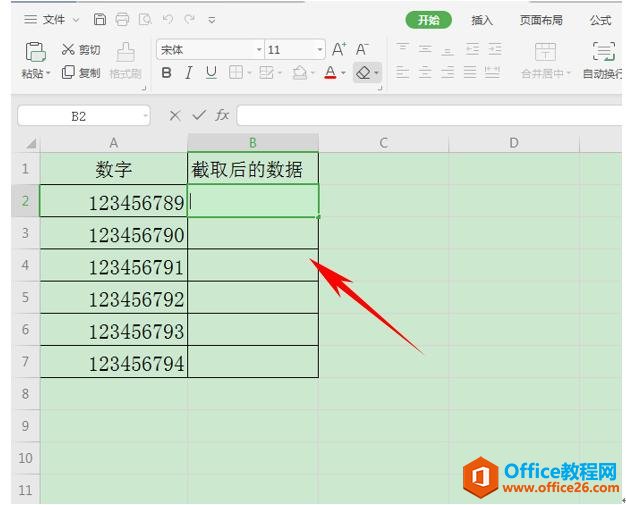The height and width of the screenshot is (505, 626).
Task: Undo the last action
Action: pyautogui.click(x=168, y=19)
